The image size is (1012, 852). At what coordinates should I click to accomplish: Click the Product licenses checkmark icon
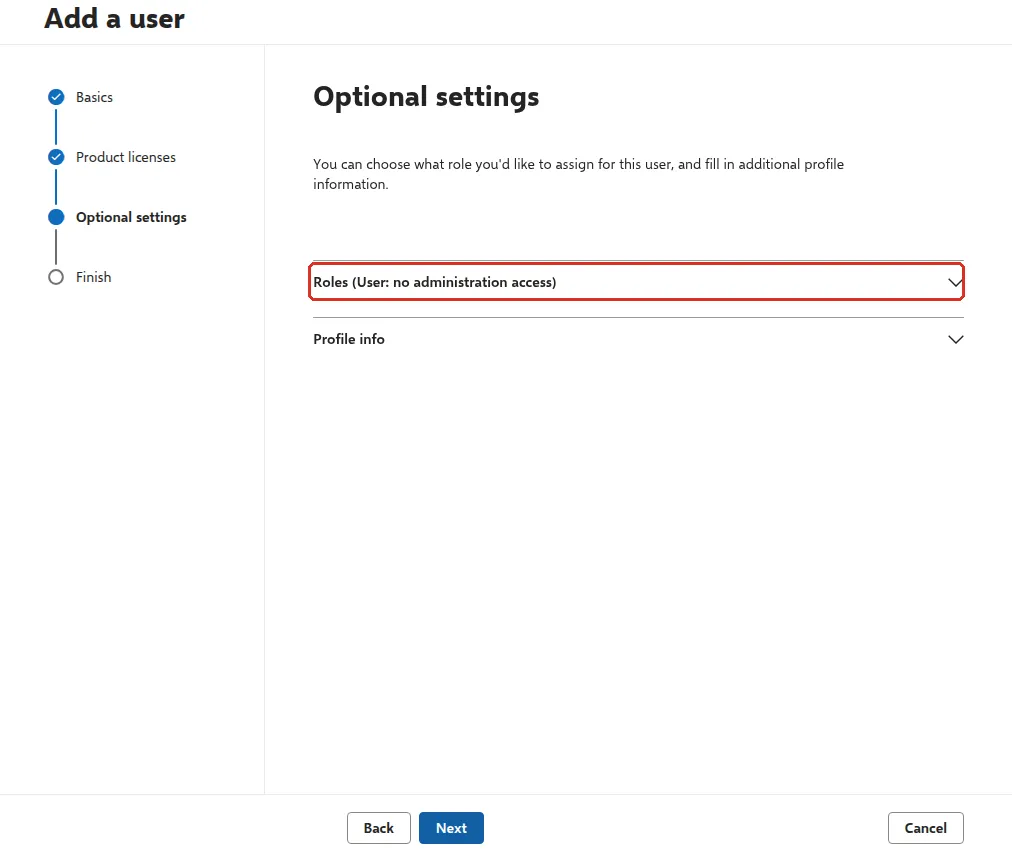[56, 157]
